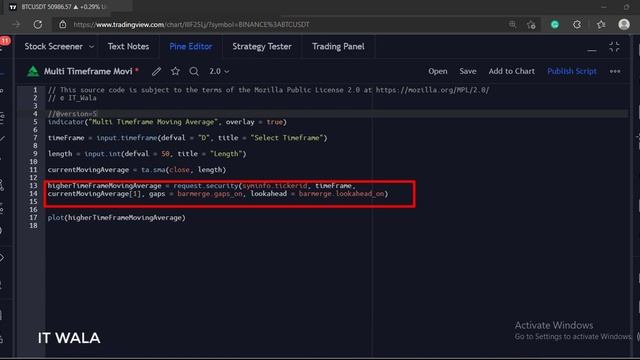The width and height of the screenshot is (640, 360).
Task: Click the Mozilla license comment on line 1
Action: pos(268,90)
